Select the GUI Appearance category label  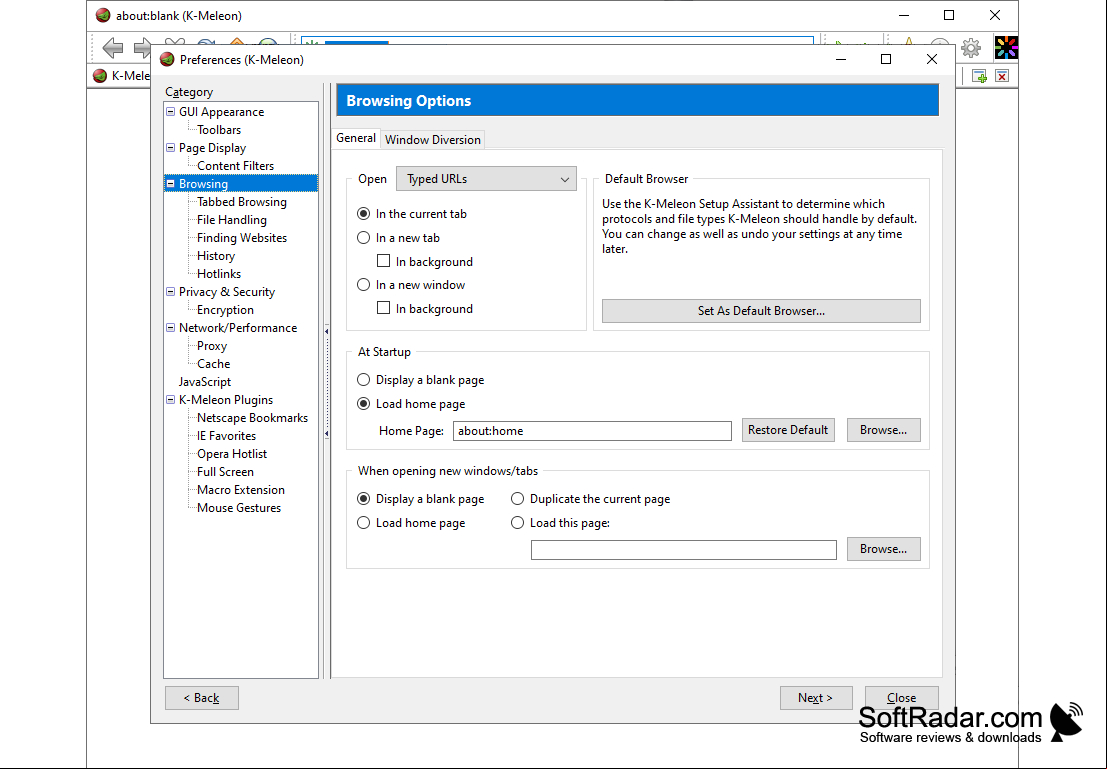[221, 112]
